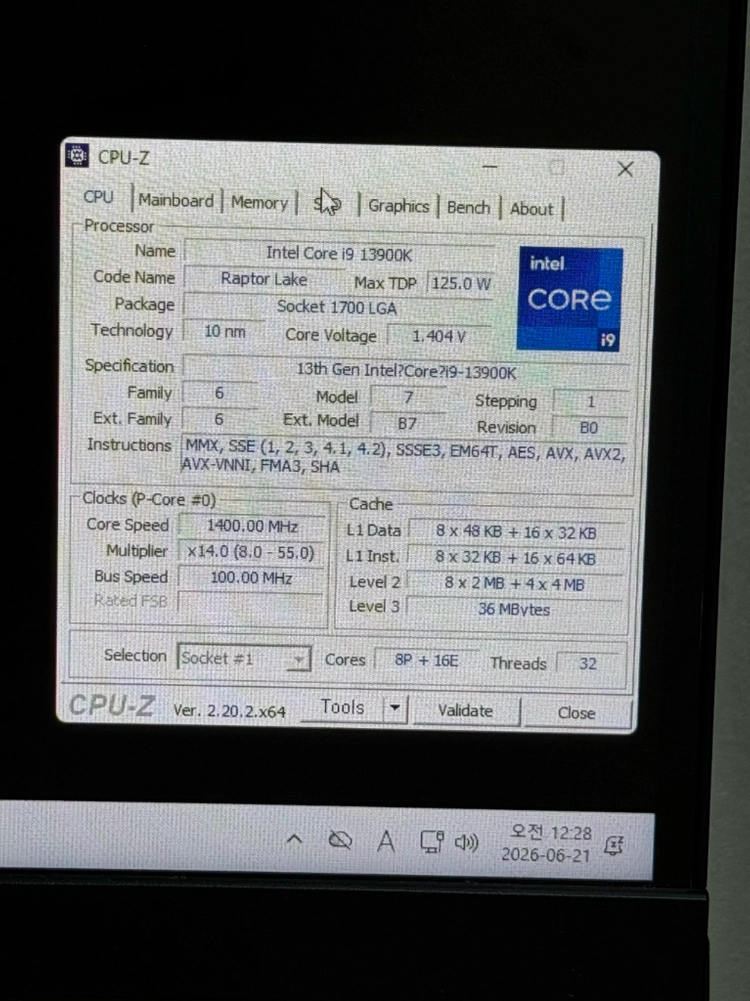Open the cloud sync tray icon
This screenshot has width=750, height=1001.
point(340,840)
